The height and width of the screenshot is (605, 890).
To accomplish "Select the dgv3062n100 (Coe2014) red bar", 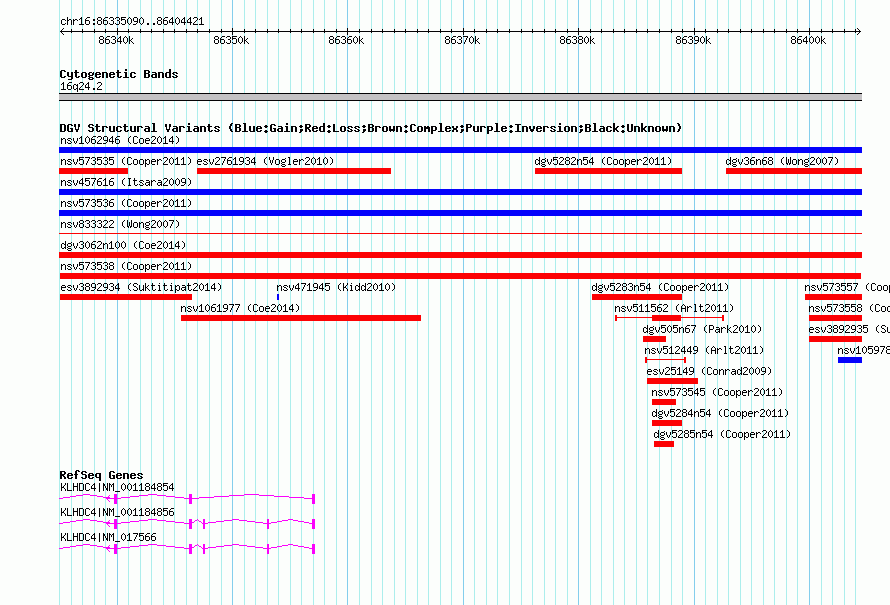I will [460, 255].
